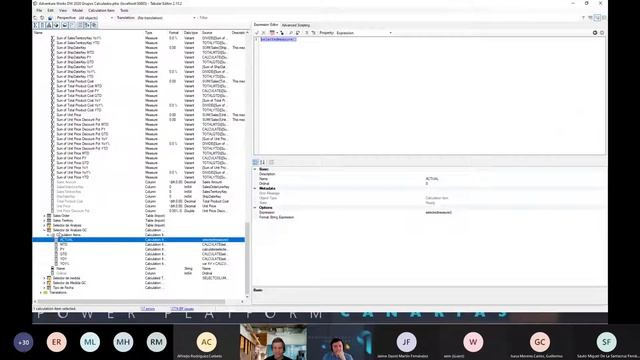Collapse the Selector de Analisis GC group

[44, 230]
